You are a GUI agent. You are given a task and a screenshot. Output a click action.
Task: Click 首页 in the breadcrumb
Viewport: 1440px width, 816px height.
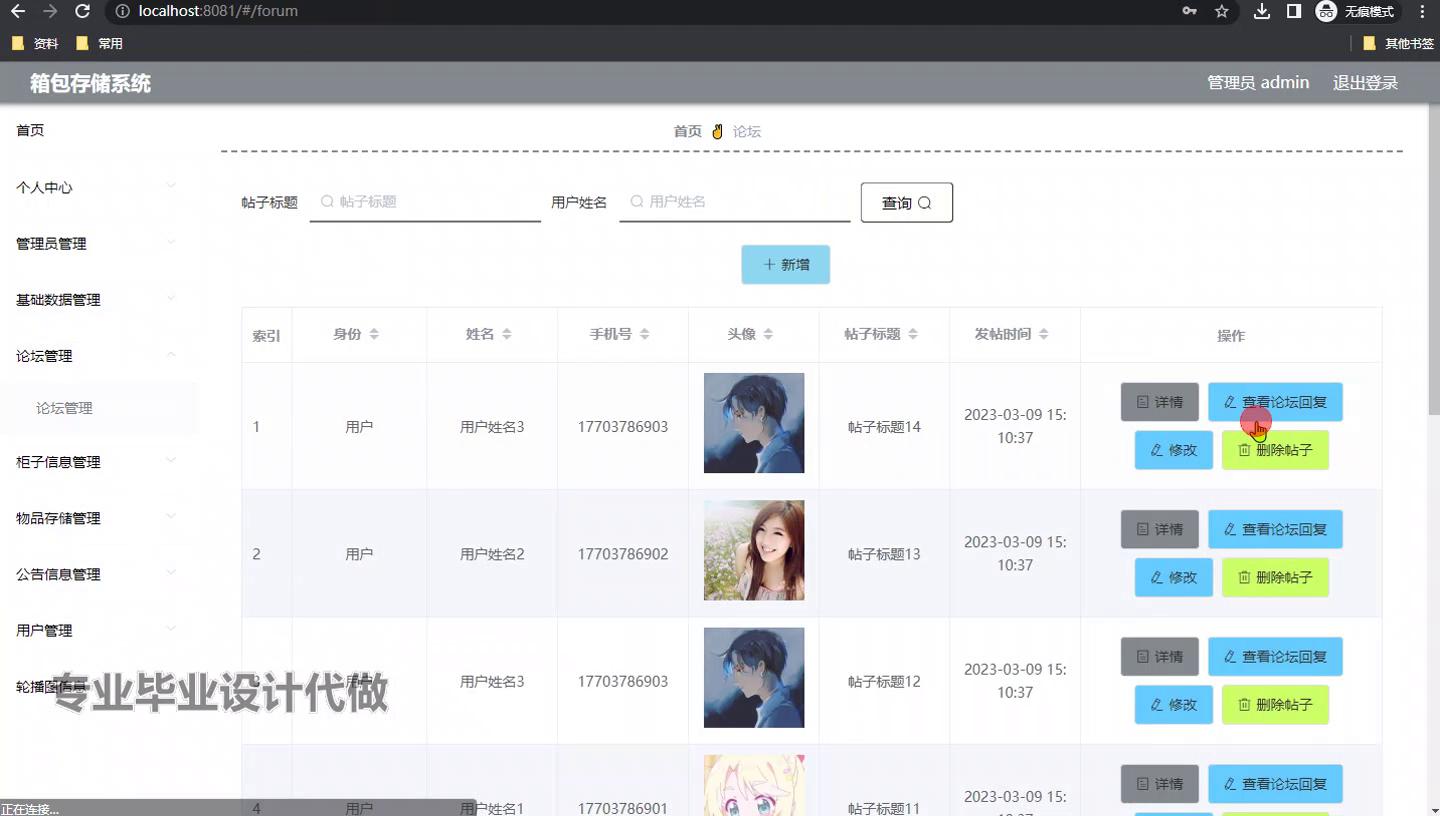[687, 131]
